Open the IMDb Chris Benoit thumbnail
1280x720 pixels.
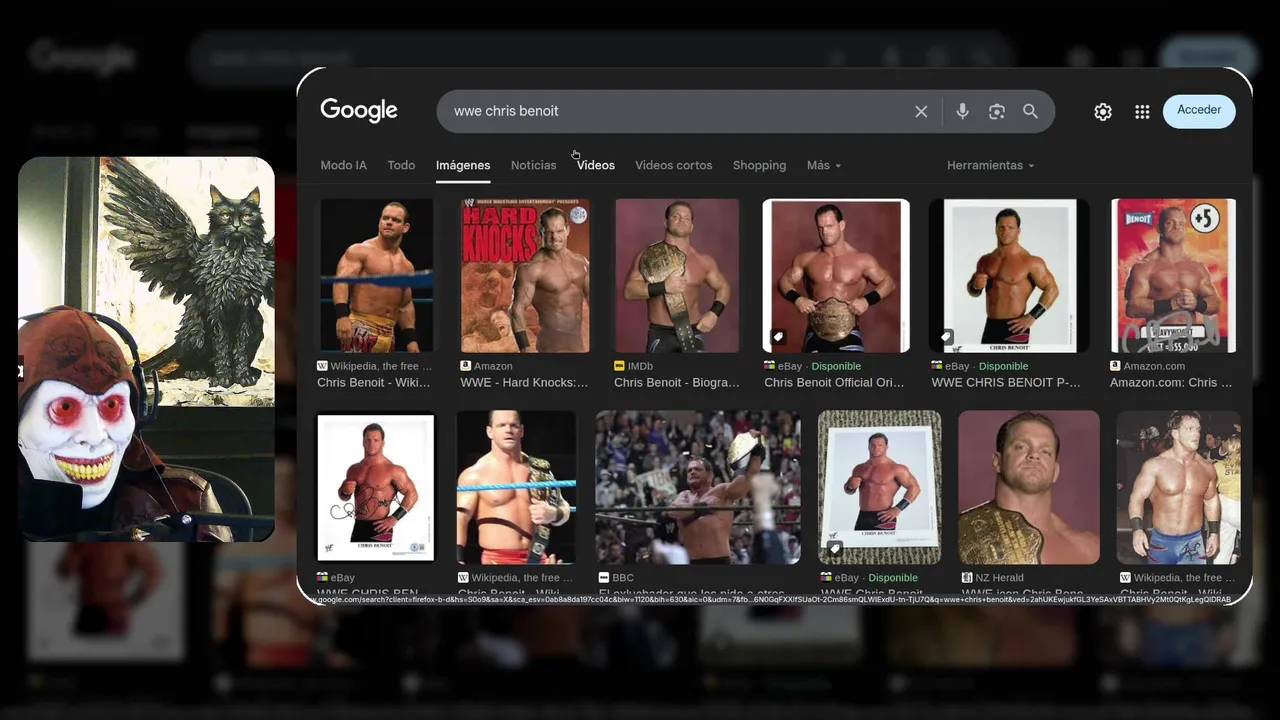pos(677,275)
